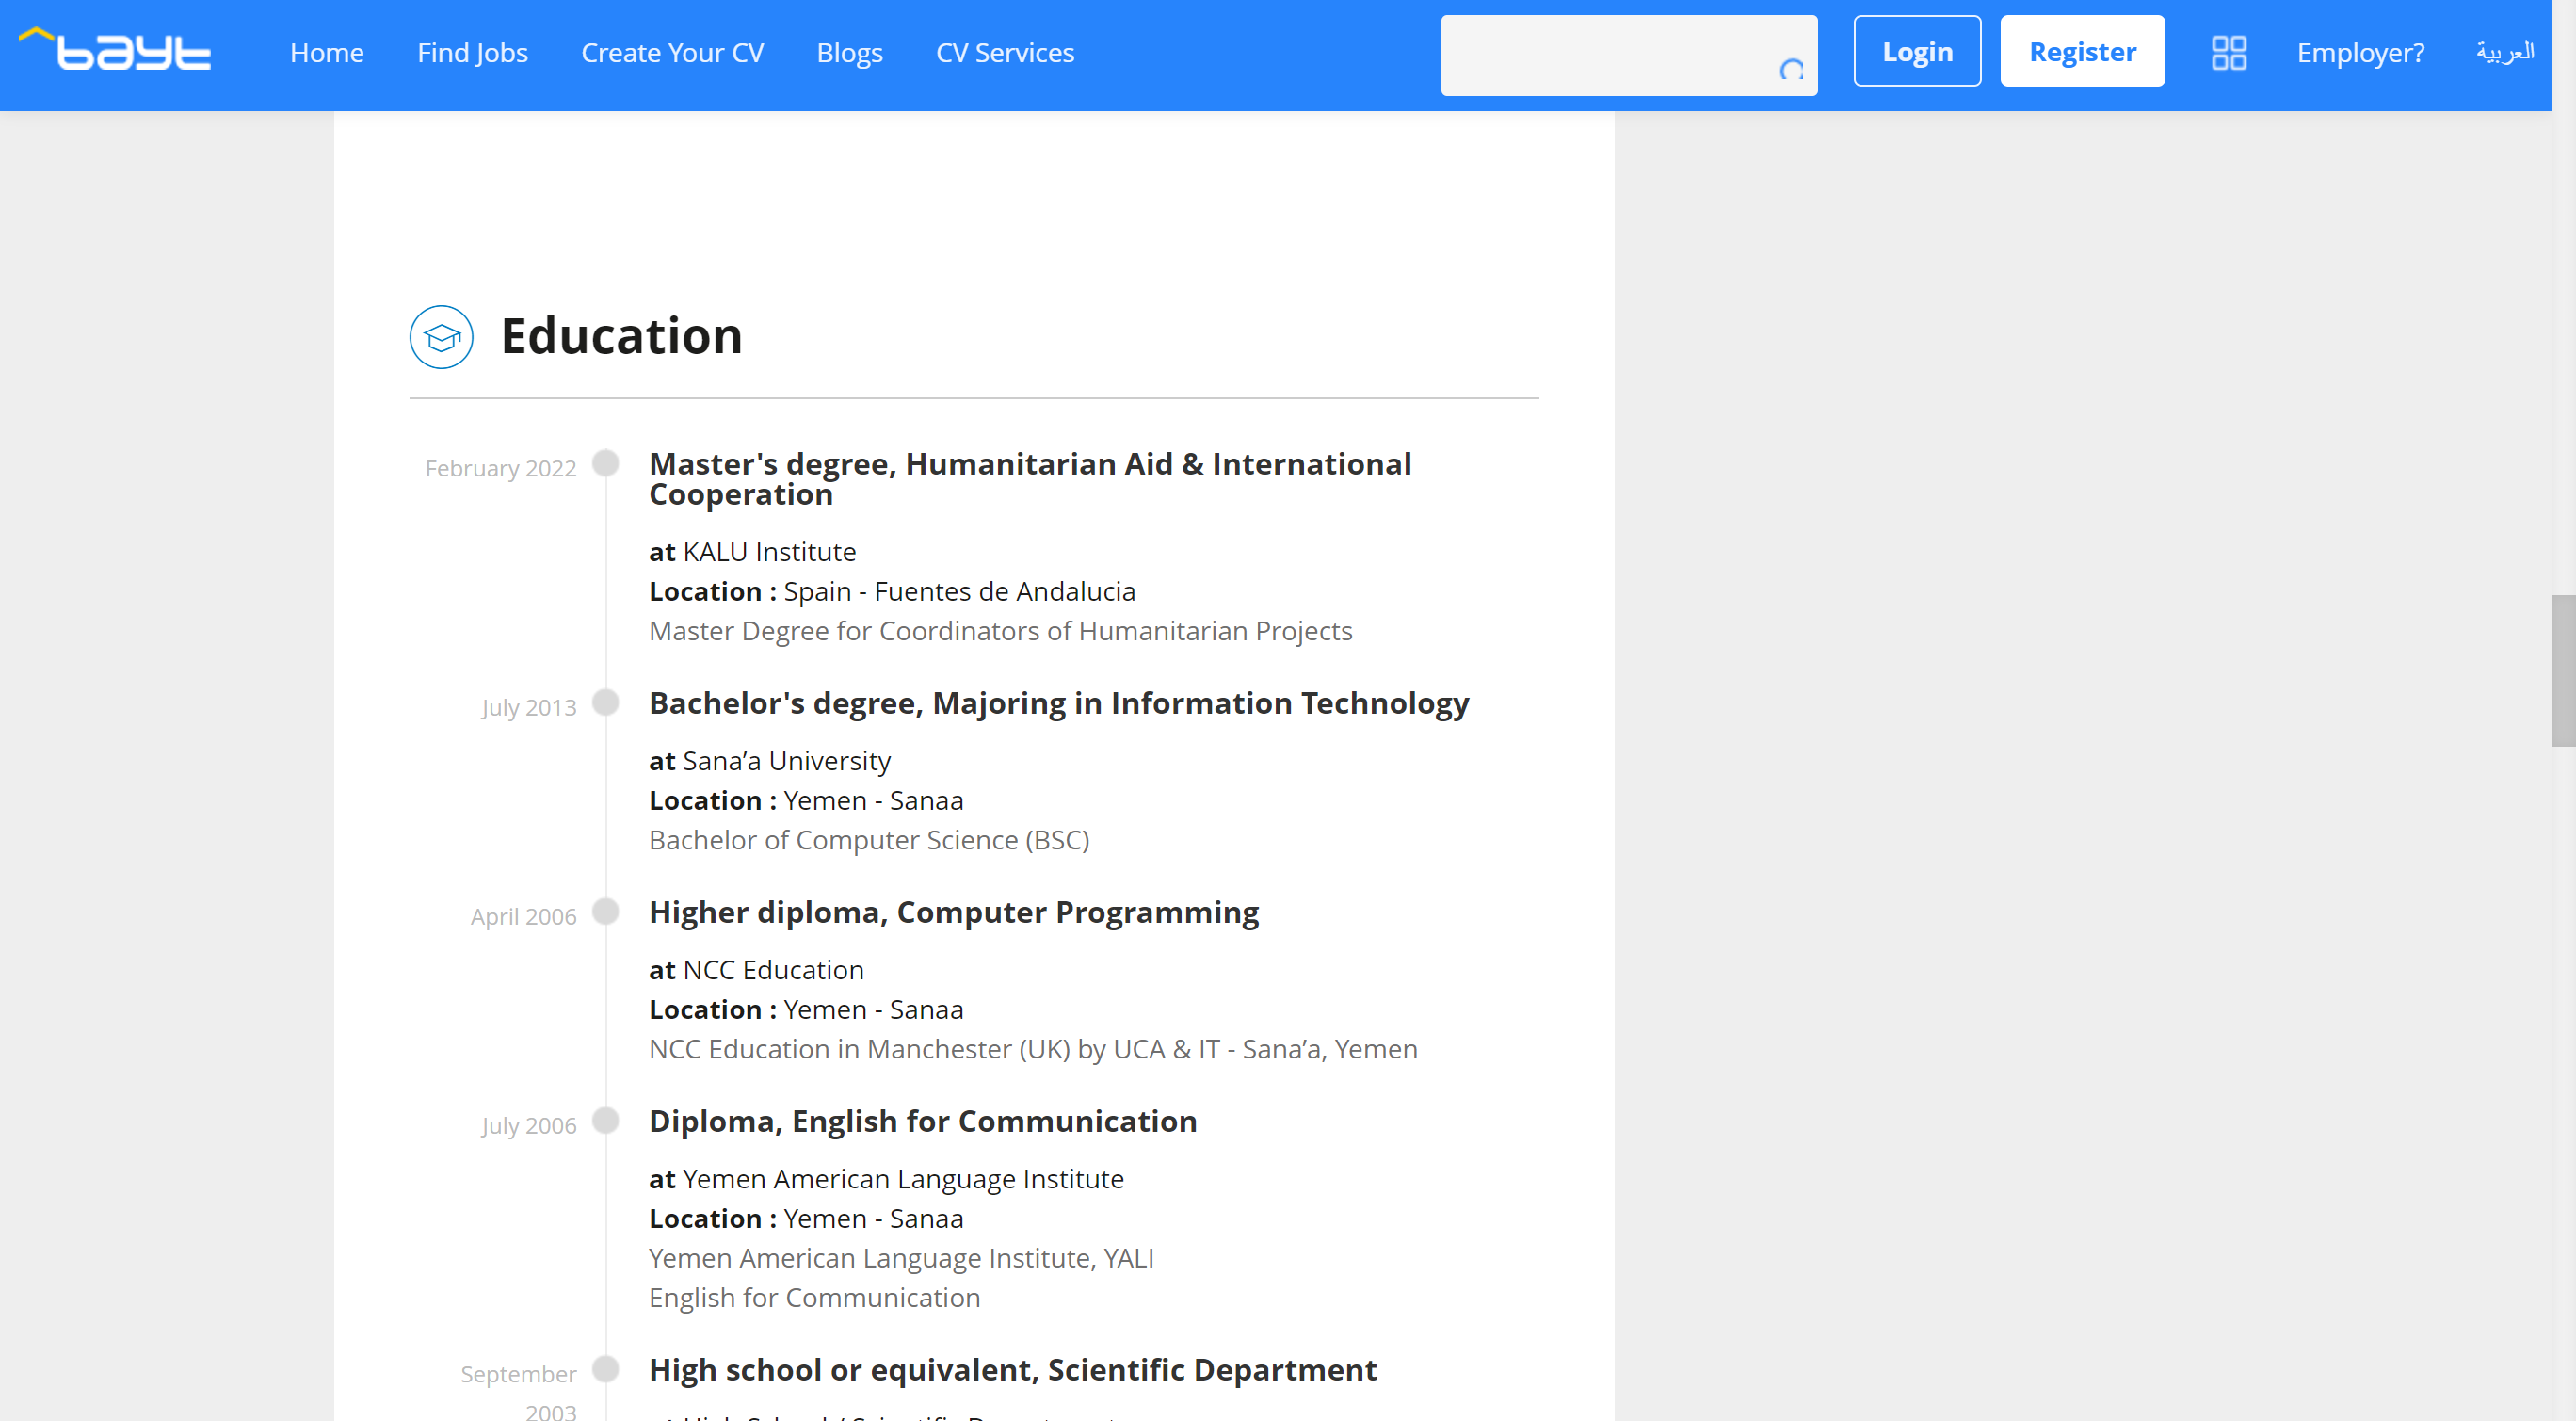This screenshot has width=2576, height=1421.
Task: Open the Find Jobs menu
Action: pyautogui.click(x=472, y=52)
